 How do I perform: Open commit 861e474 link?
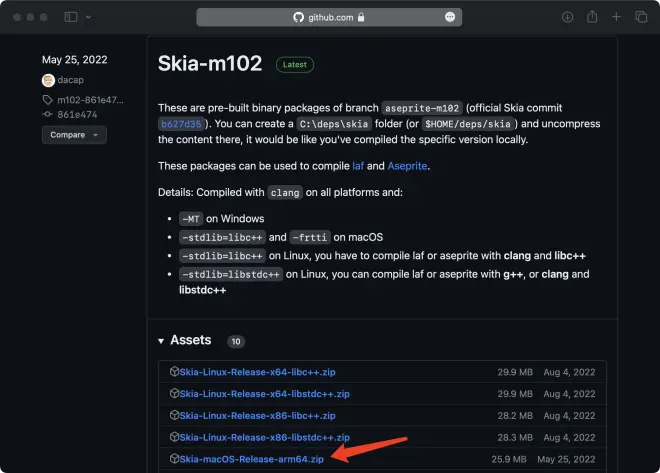77,114
